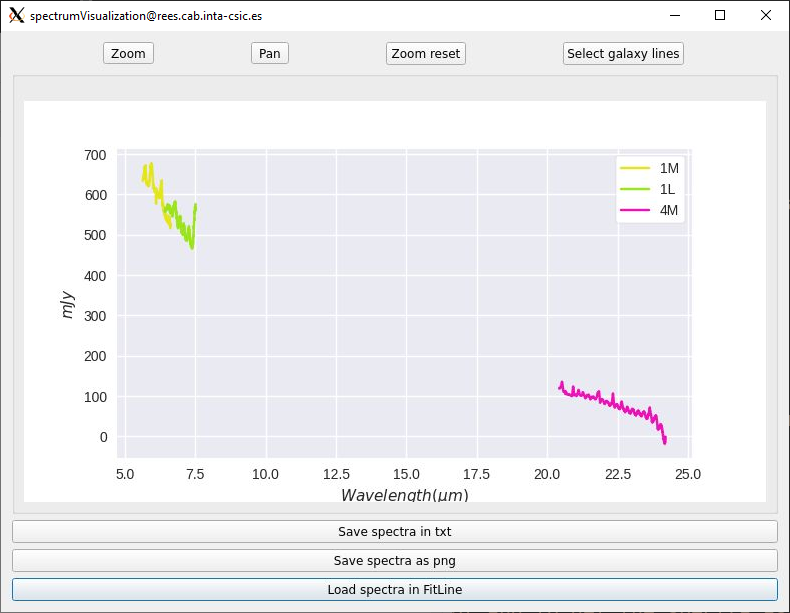Select the 1M legend label
Screen dimensions: 790x613
[669, 168]
